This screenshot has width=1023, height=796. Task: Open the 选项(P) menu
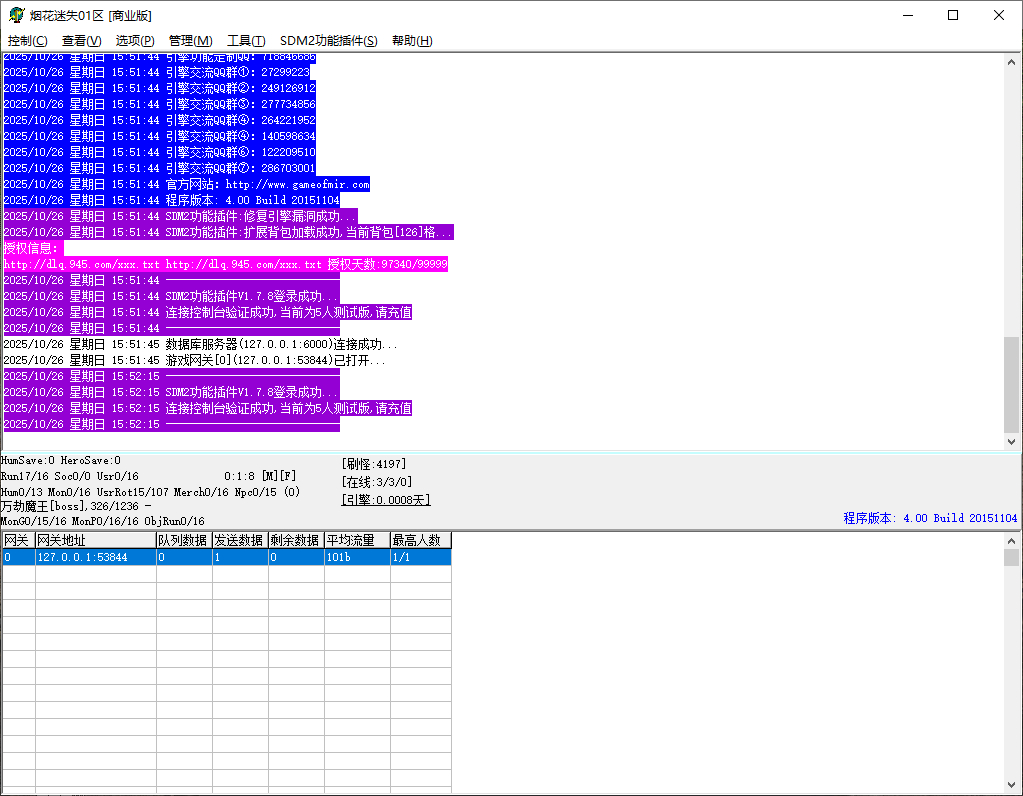click(135, 41)
